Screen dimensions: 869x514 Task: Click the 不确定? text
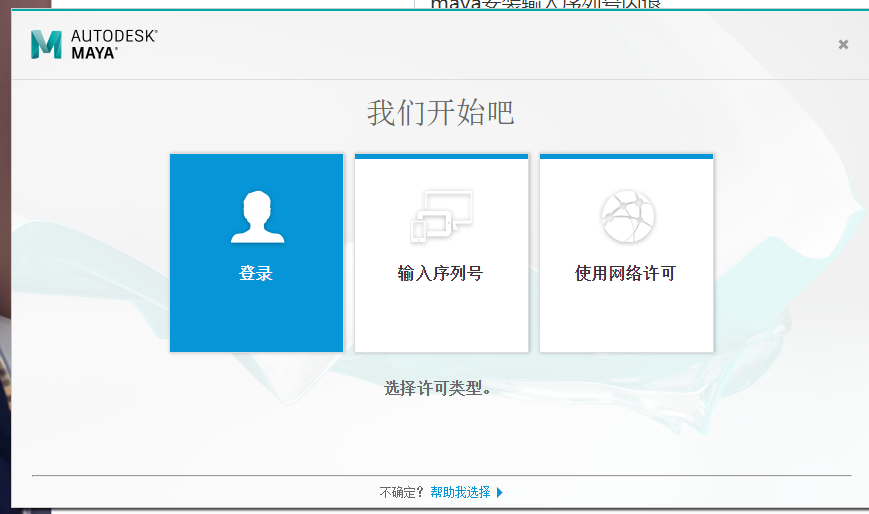pos(401,492)
